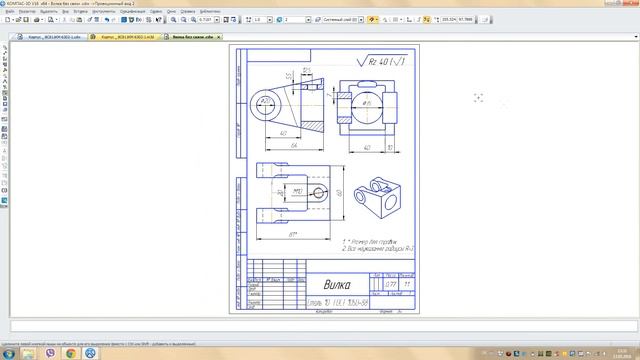Toggle the highlighted rounding mode icon
This screenshot has height=360, width=640.
[x=427, y=20]
